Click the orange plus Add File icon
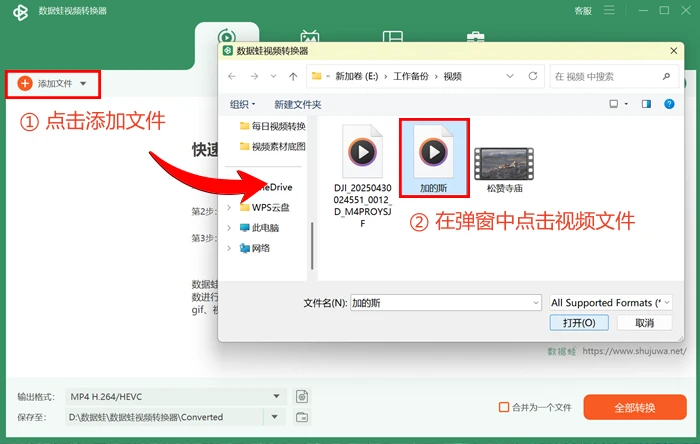The height and width of the screenshot is (444, 700). [25, 83]
